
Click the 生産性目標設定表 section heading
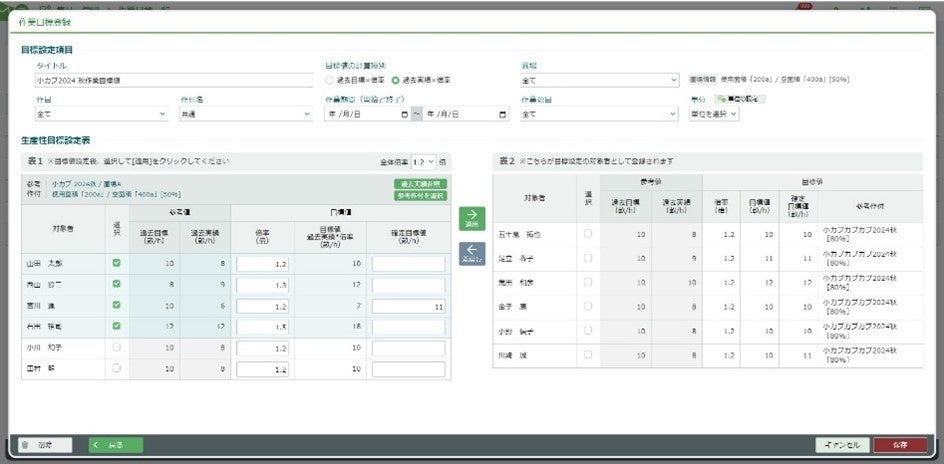[x=55, y=140]
